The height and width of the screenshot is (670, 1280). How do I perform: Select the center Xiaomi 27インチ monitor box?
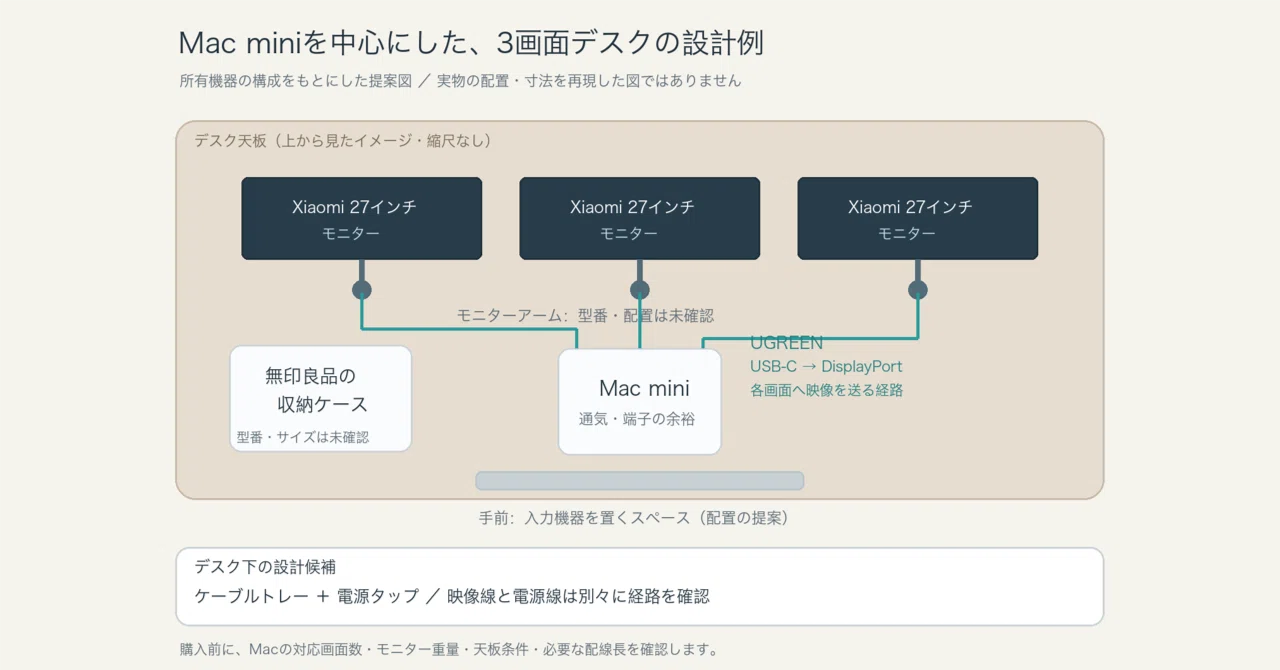(640, 219)
